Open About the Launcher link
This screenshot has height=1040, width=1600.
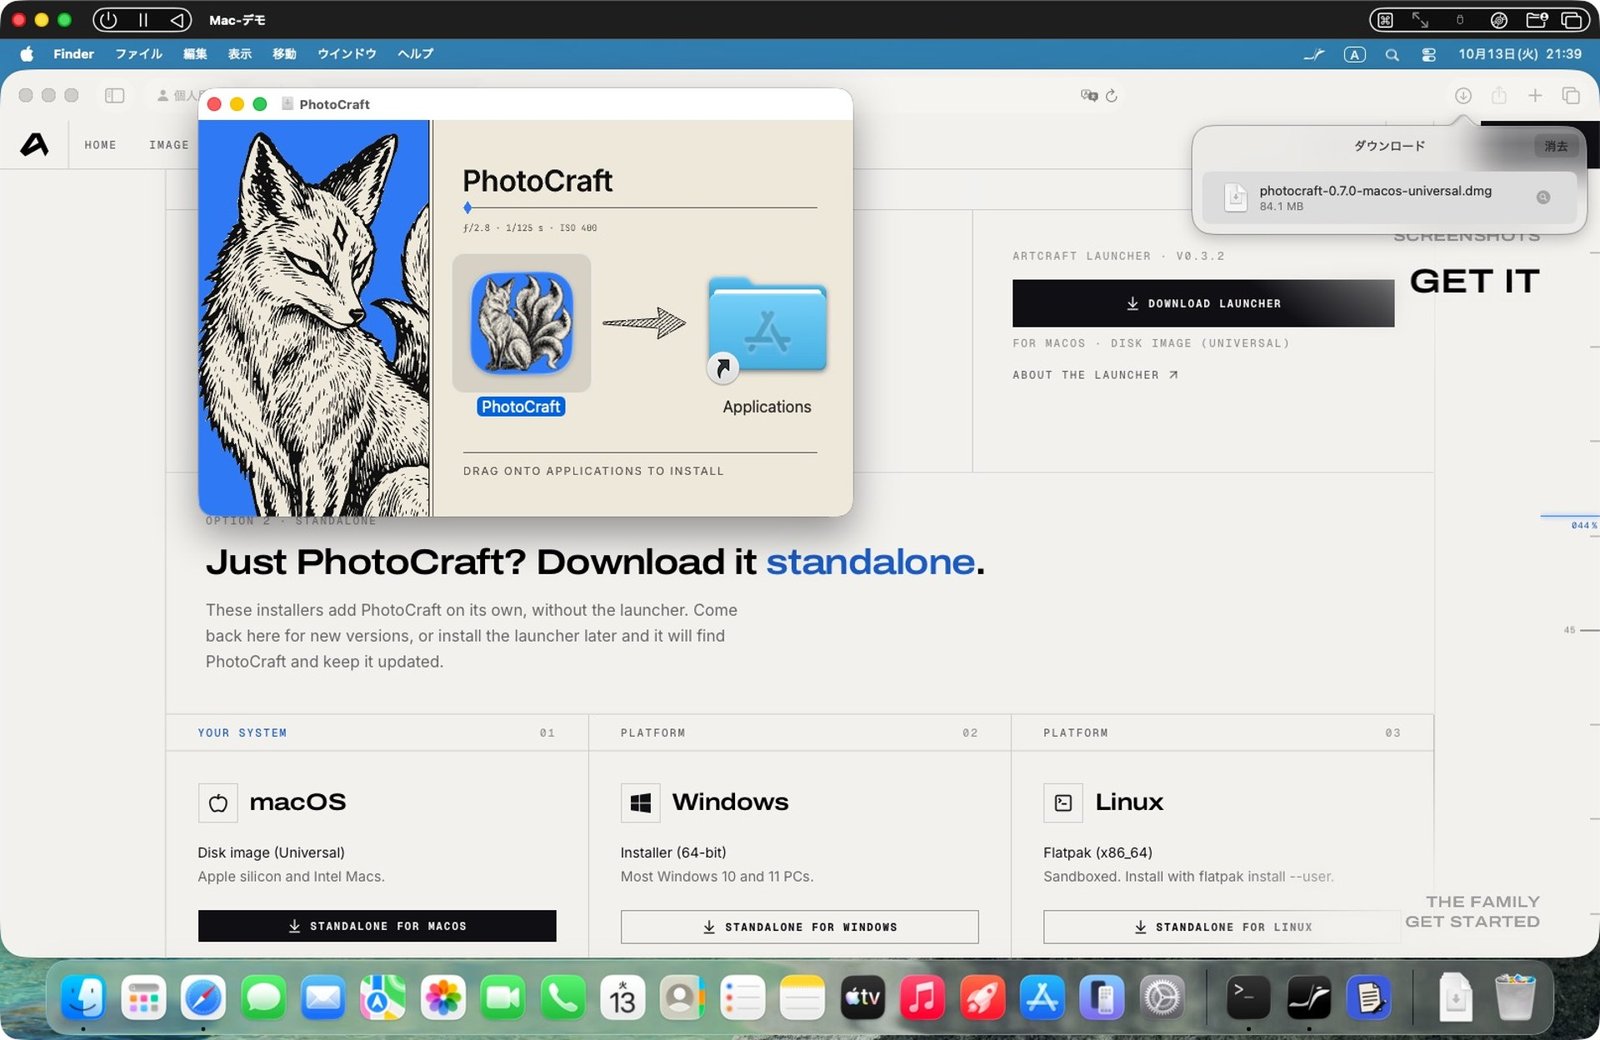point(1095,375)
